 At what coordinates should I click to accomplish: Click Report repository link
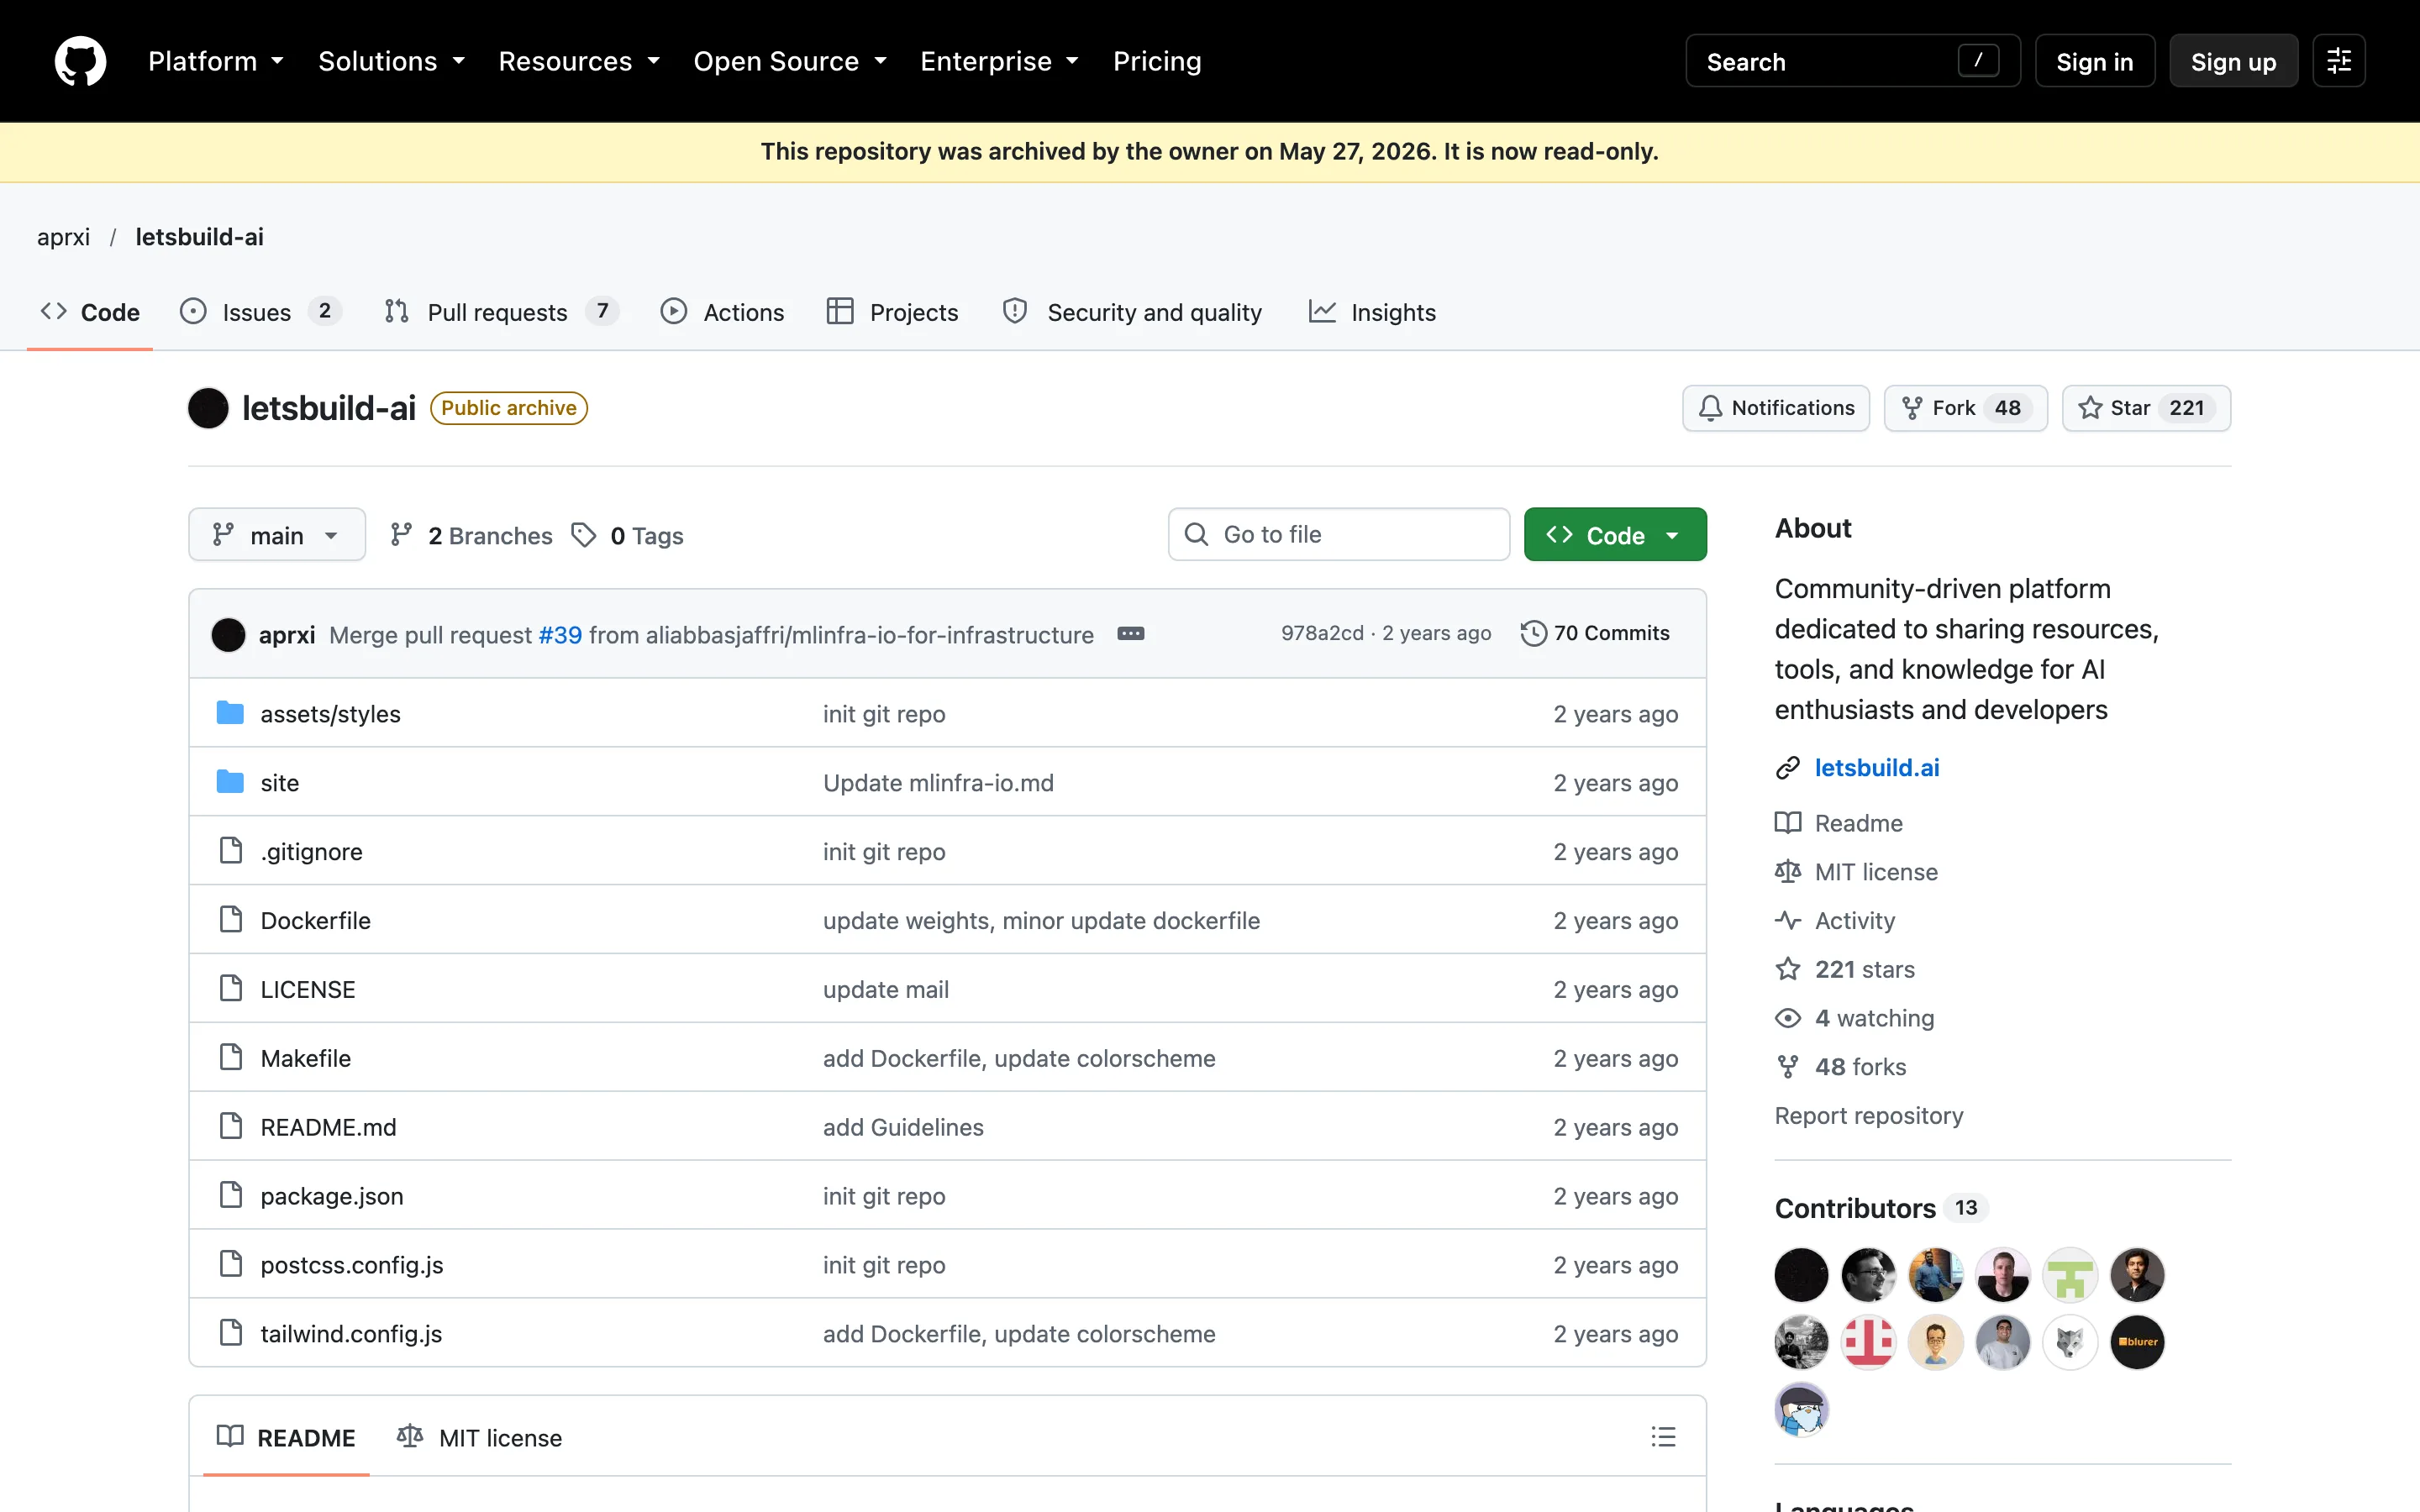(1868, 1115)
